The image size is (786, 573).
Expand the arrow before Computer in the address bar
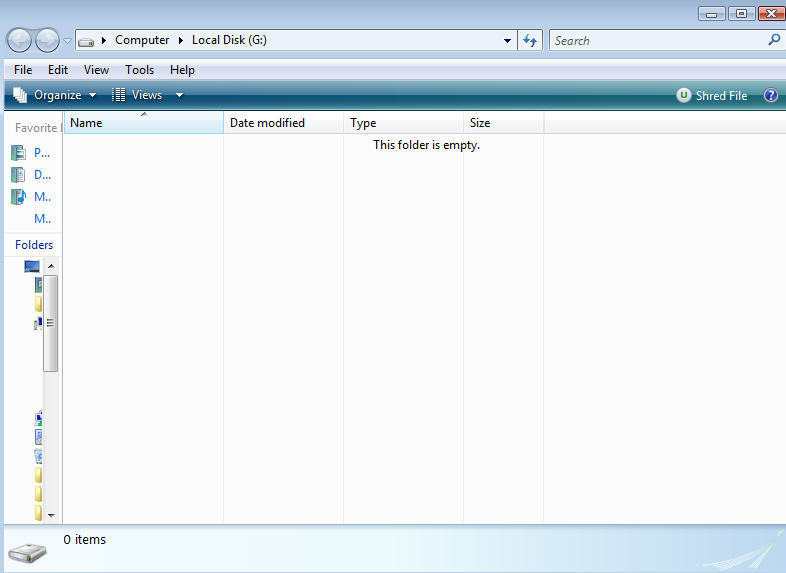pyautogui.click(x=104, y=40)
